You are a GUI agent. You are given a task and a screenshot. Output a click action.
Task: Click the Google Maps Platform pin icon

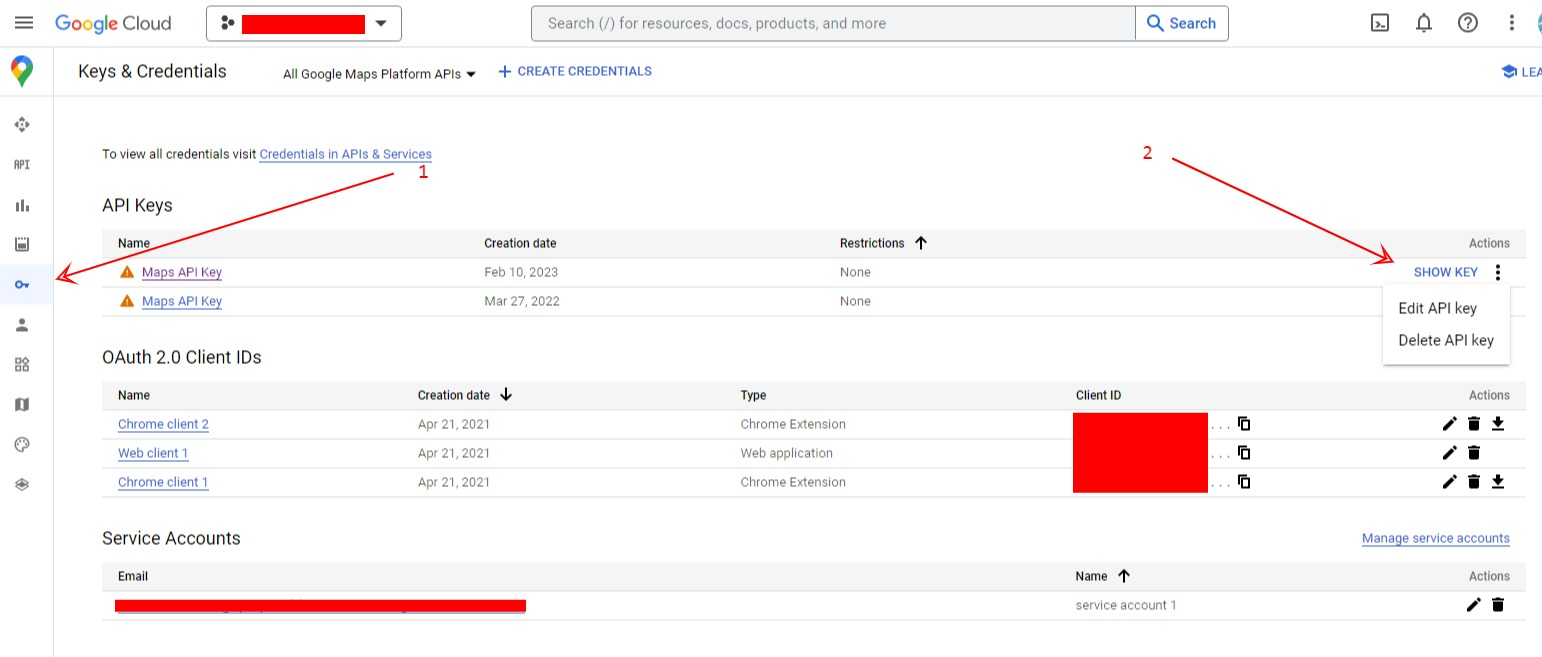point(22,71)
